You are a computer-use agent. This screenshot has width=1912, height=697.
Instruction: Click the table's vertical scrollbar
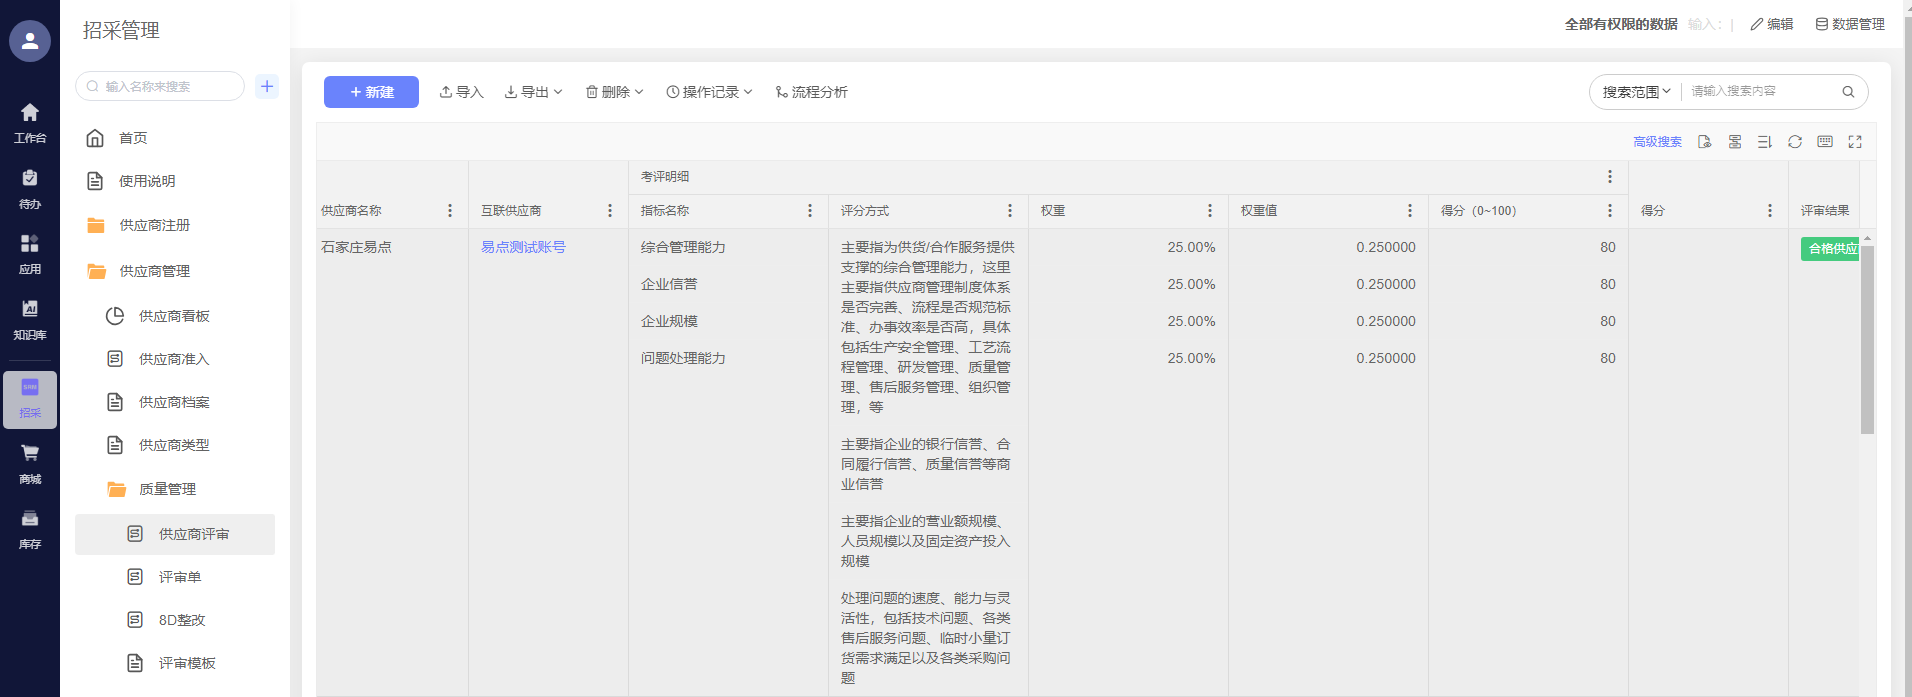pos(1867,340)
